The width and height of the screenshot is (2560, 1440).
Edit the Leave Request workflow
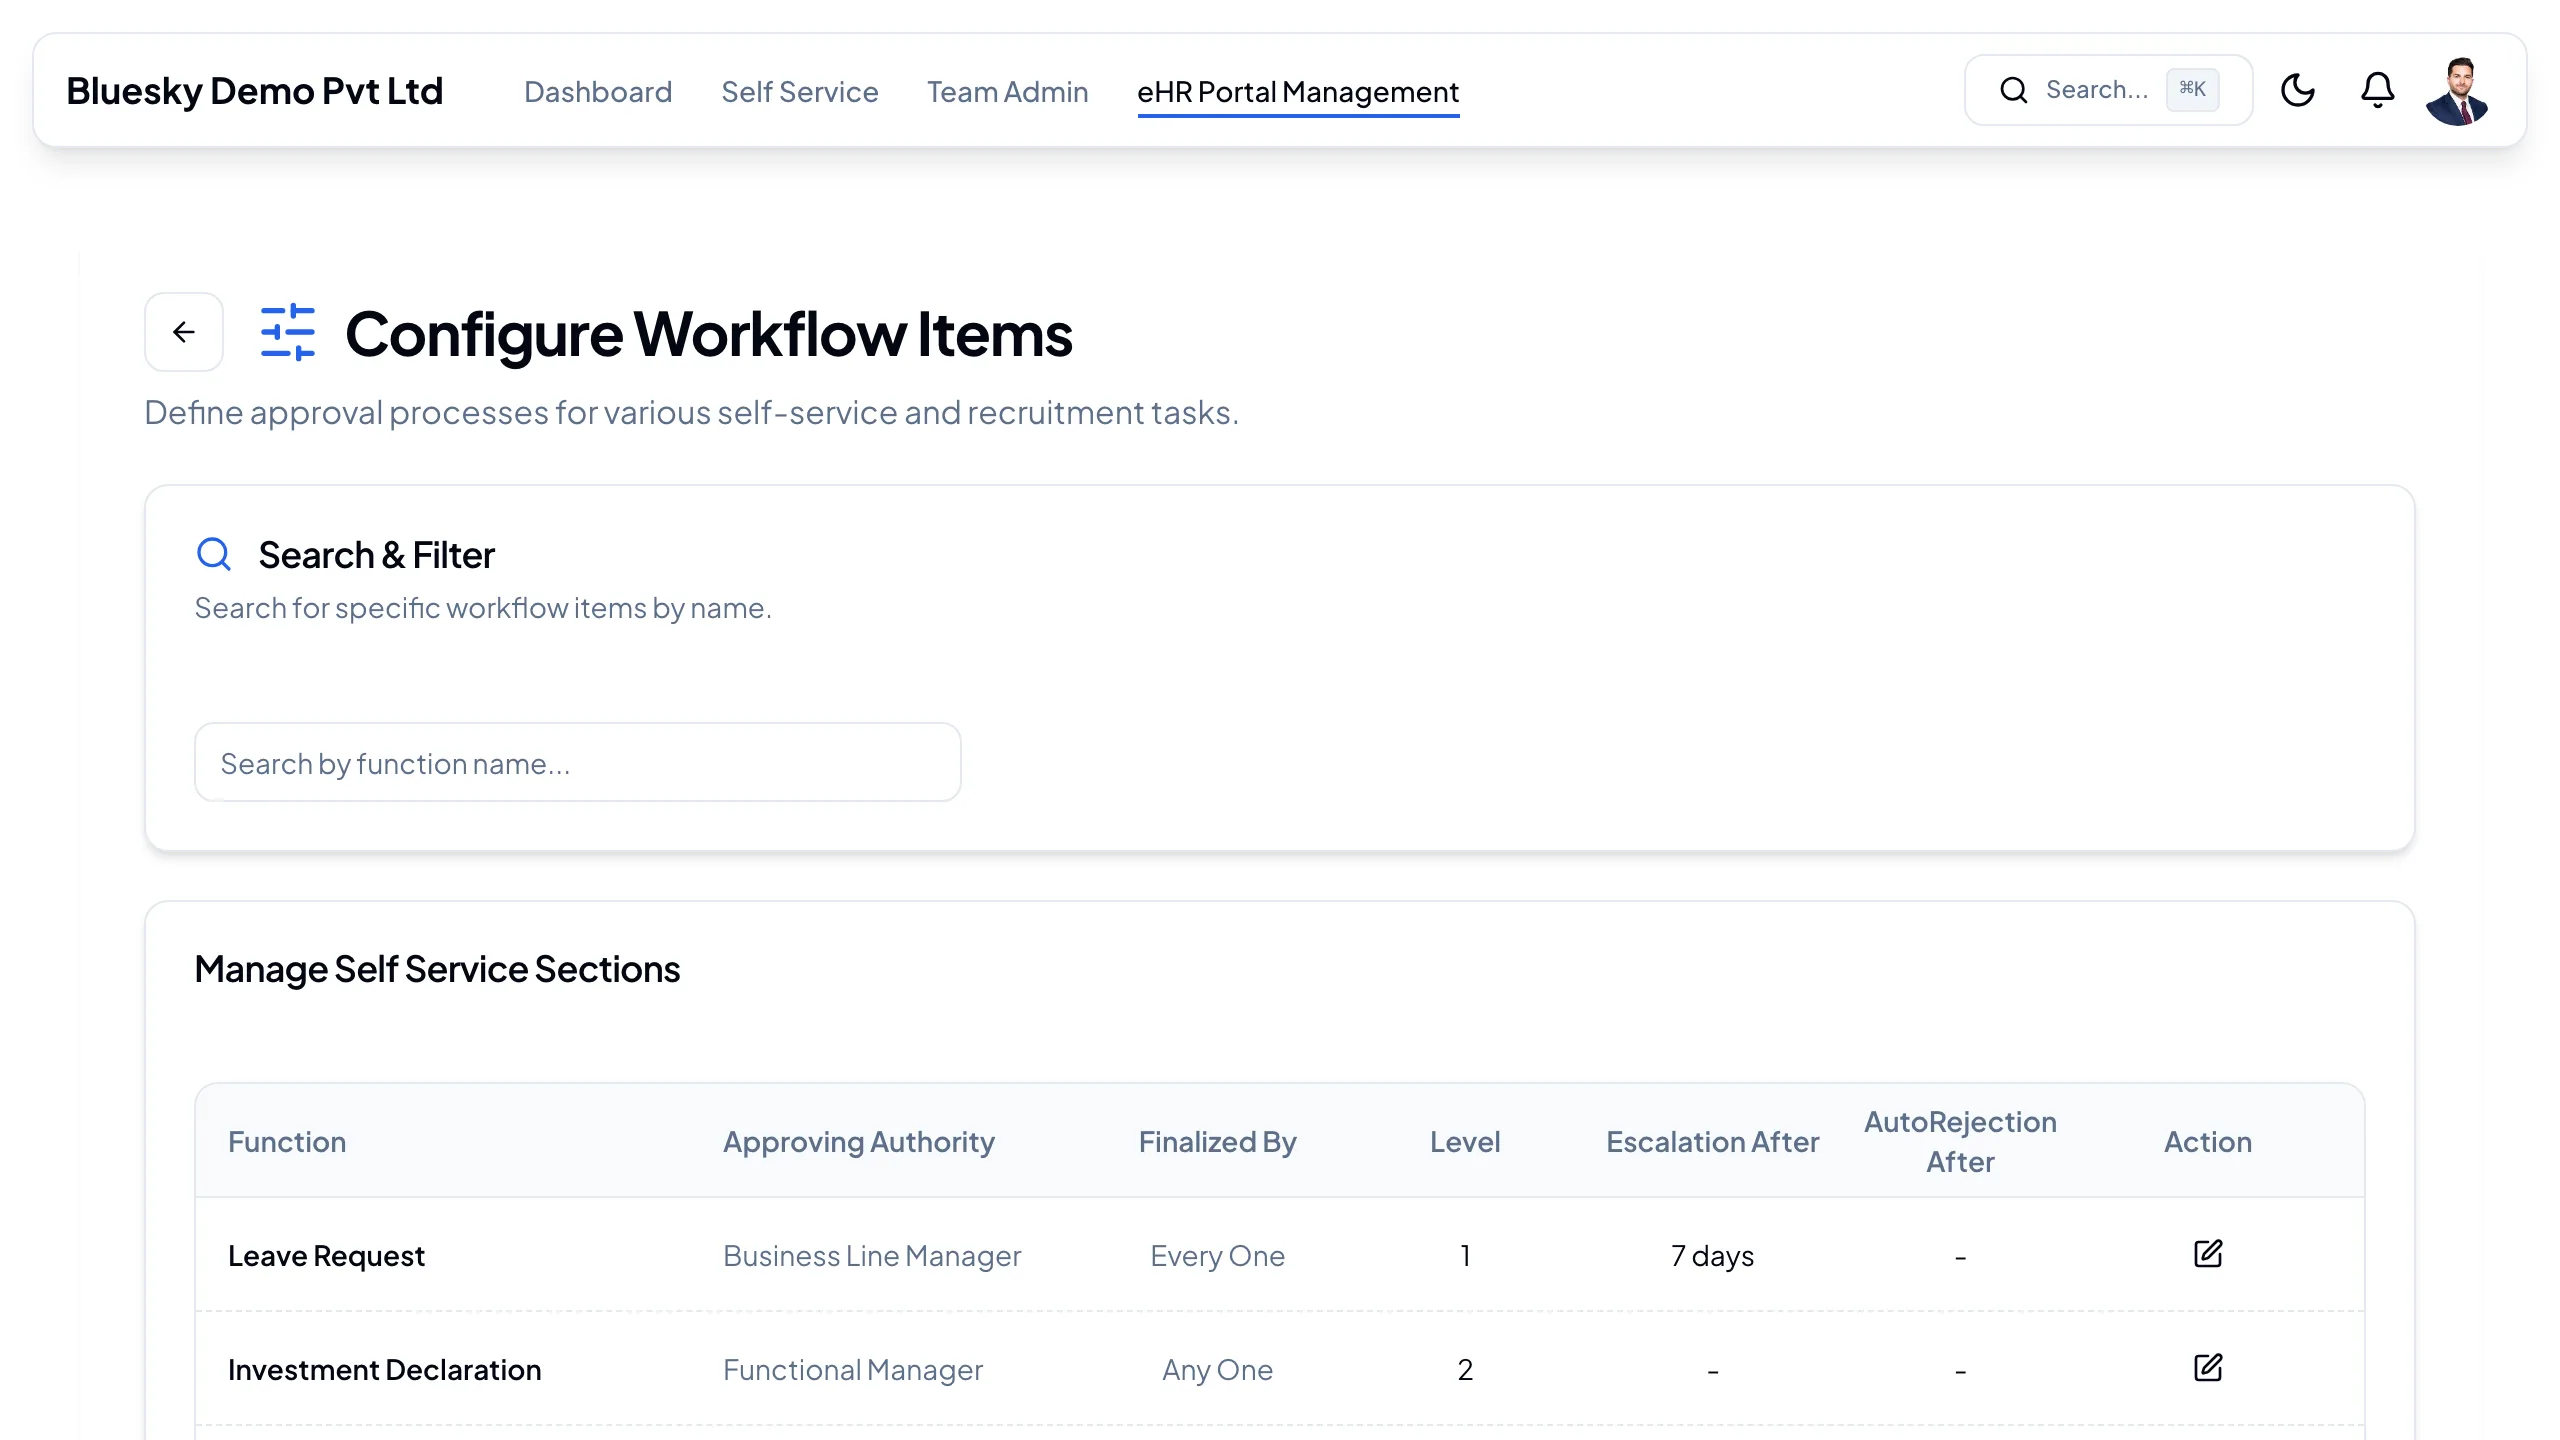[x=2208, y=1254]
